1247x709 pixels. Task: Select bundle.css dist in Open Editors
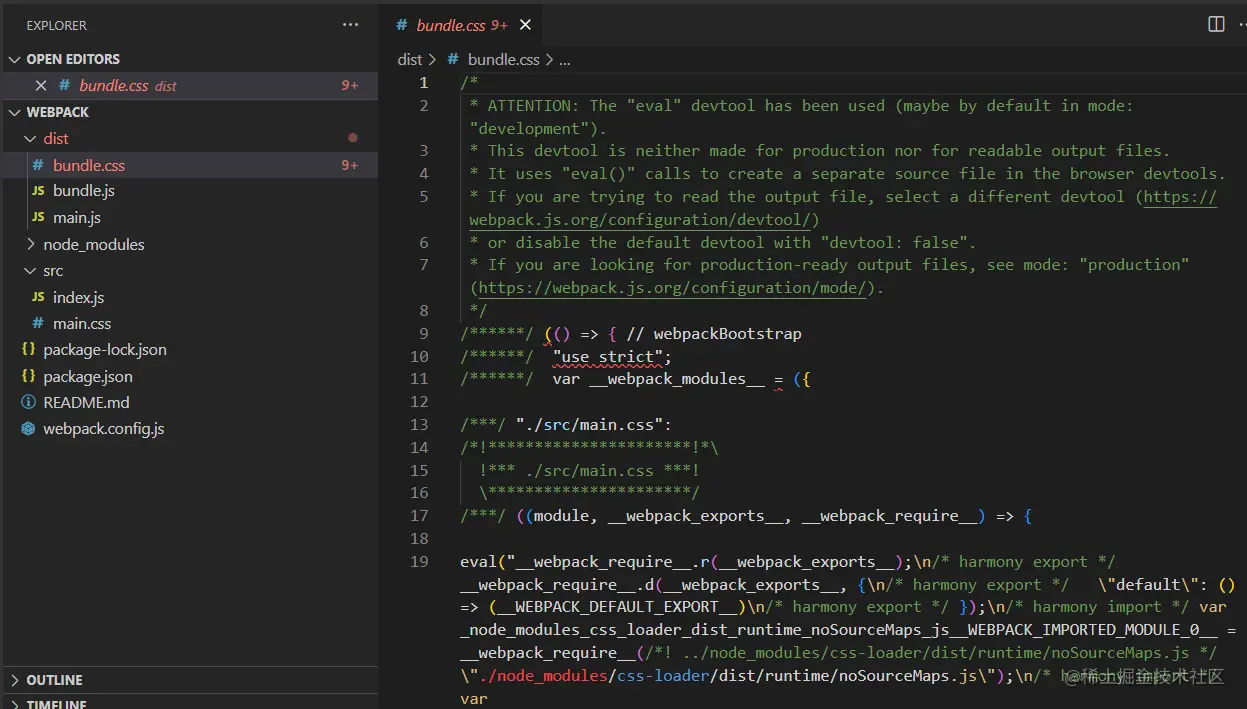(189, 86)
